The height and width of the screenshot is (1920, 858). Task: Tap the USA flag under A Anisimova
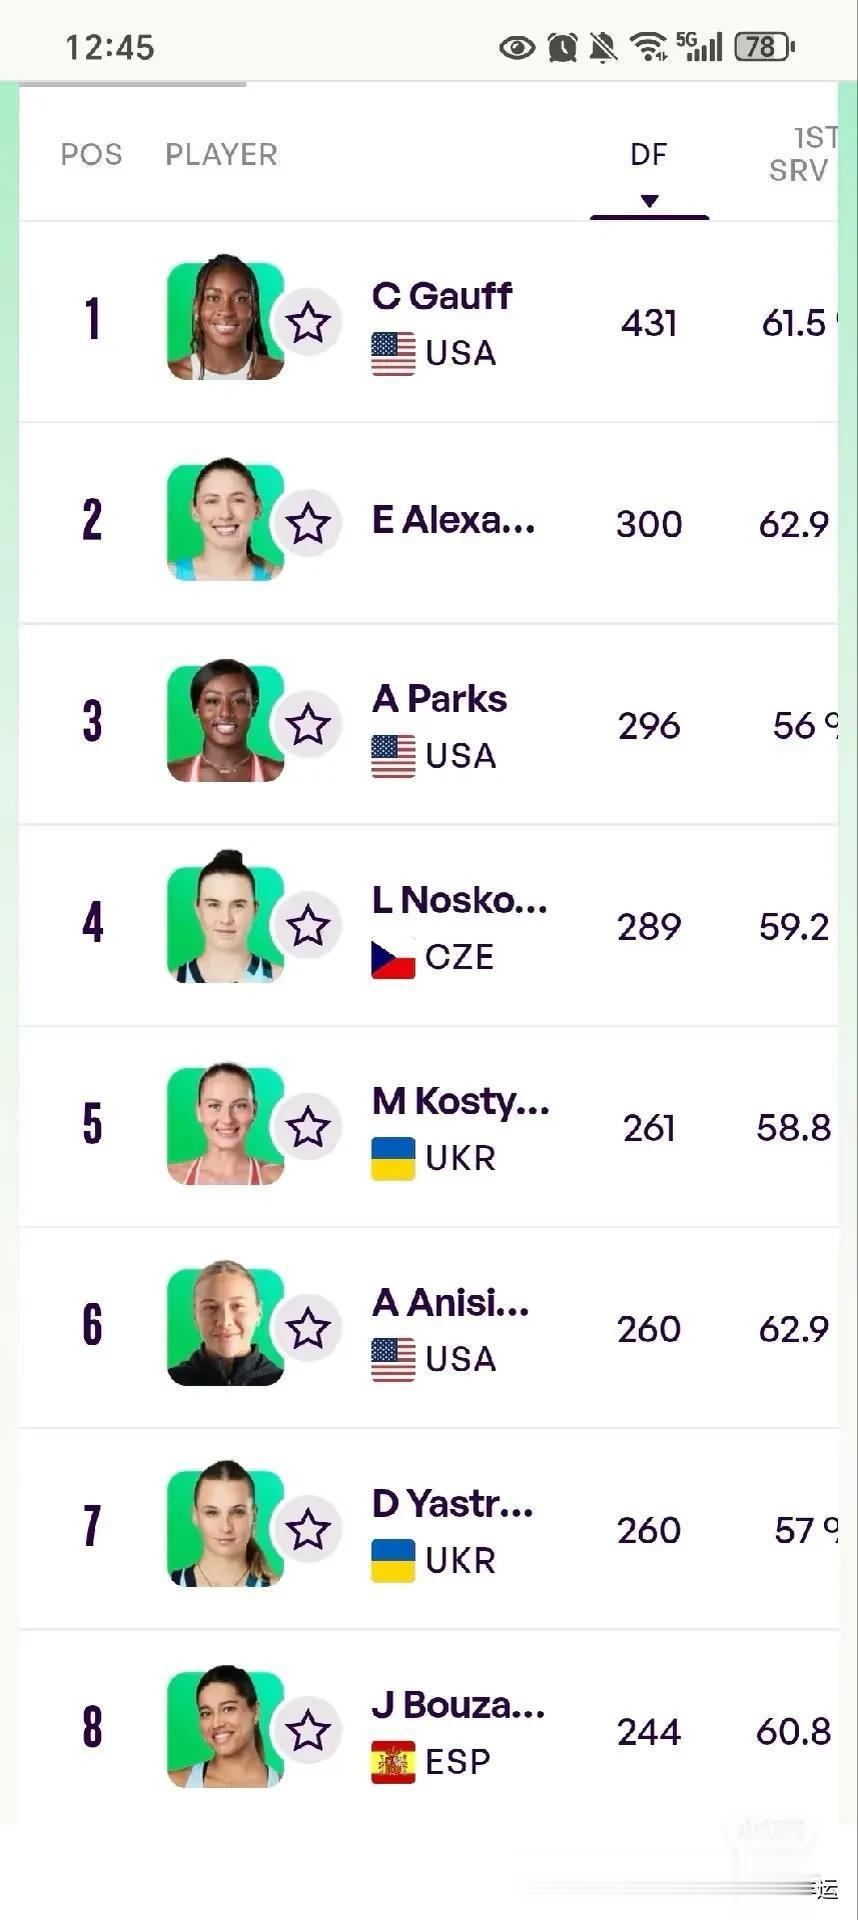[393, 1359]
